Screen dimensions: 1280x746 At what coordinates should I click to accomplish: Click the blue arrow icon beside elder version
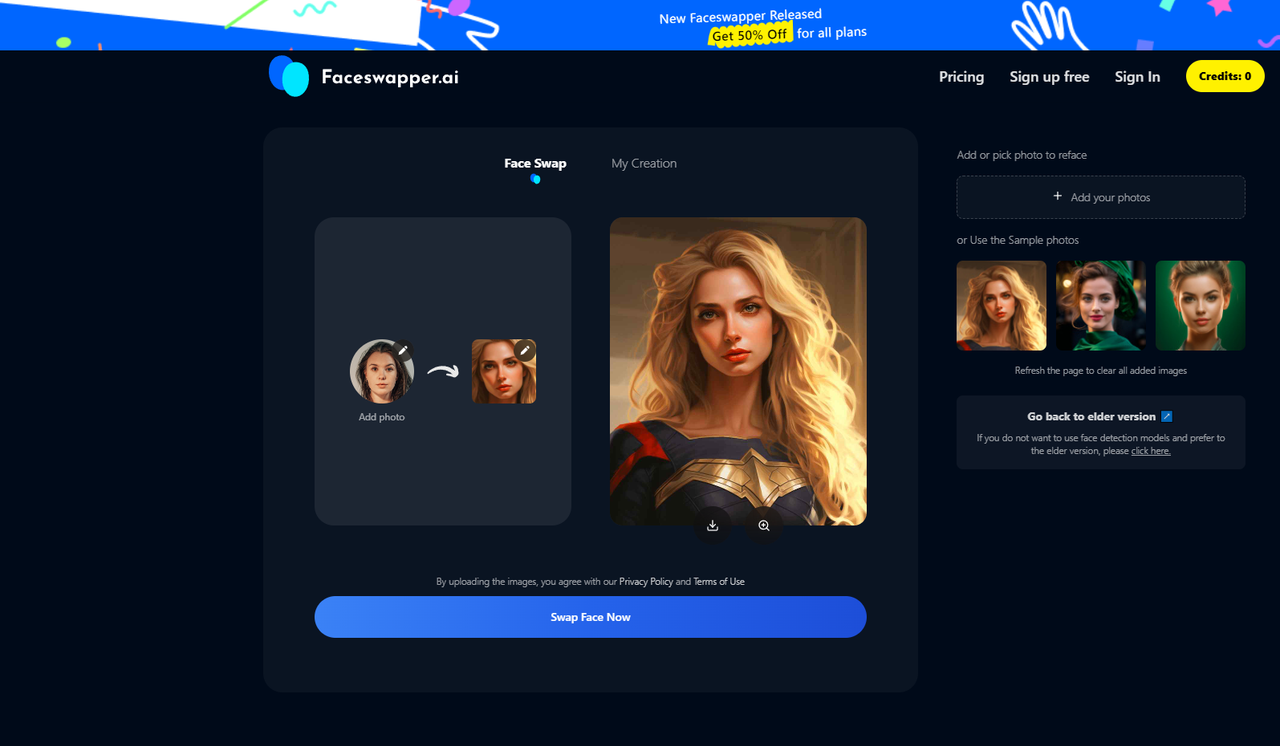coord(1167,416)
